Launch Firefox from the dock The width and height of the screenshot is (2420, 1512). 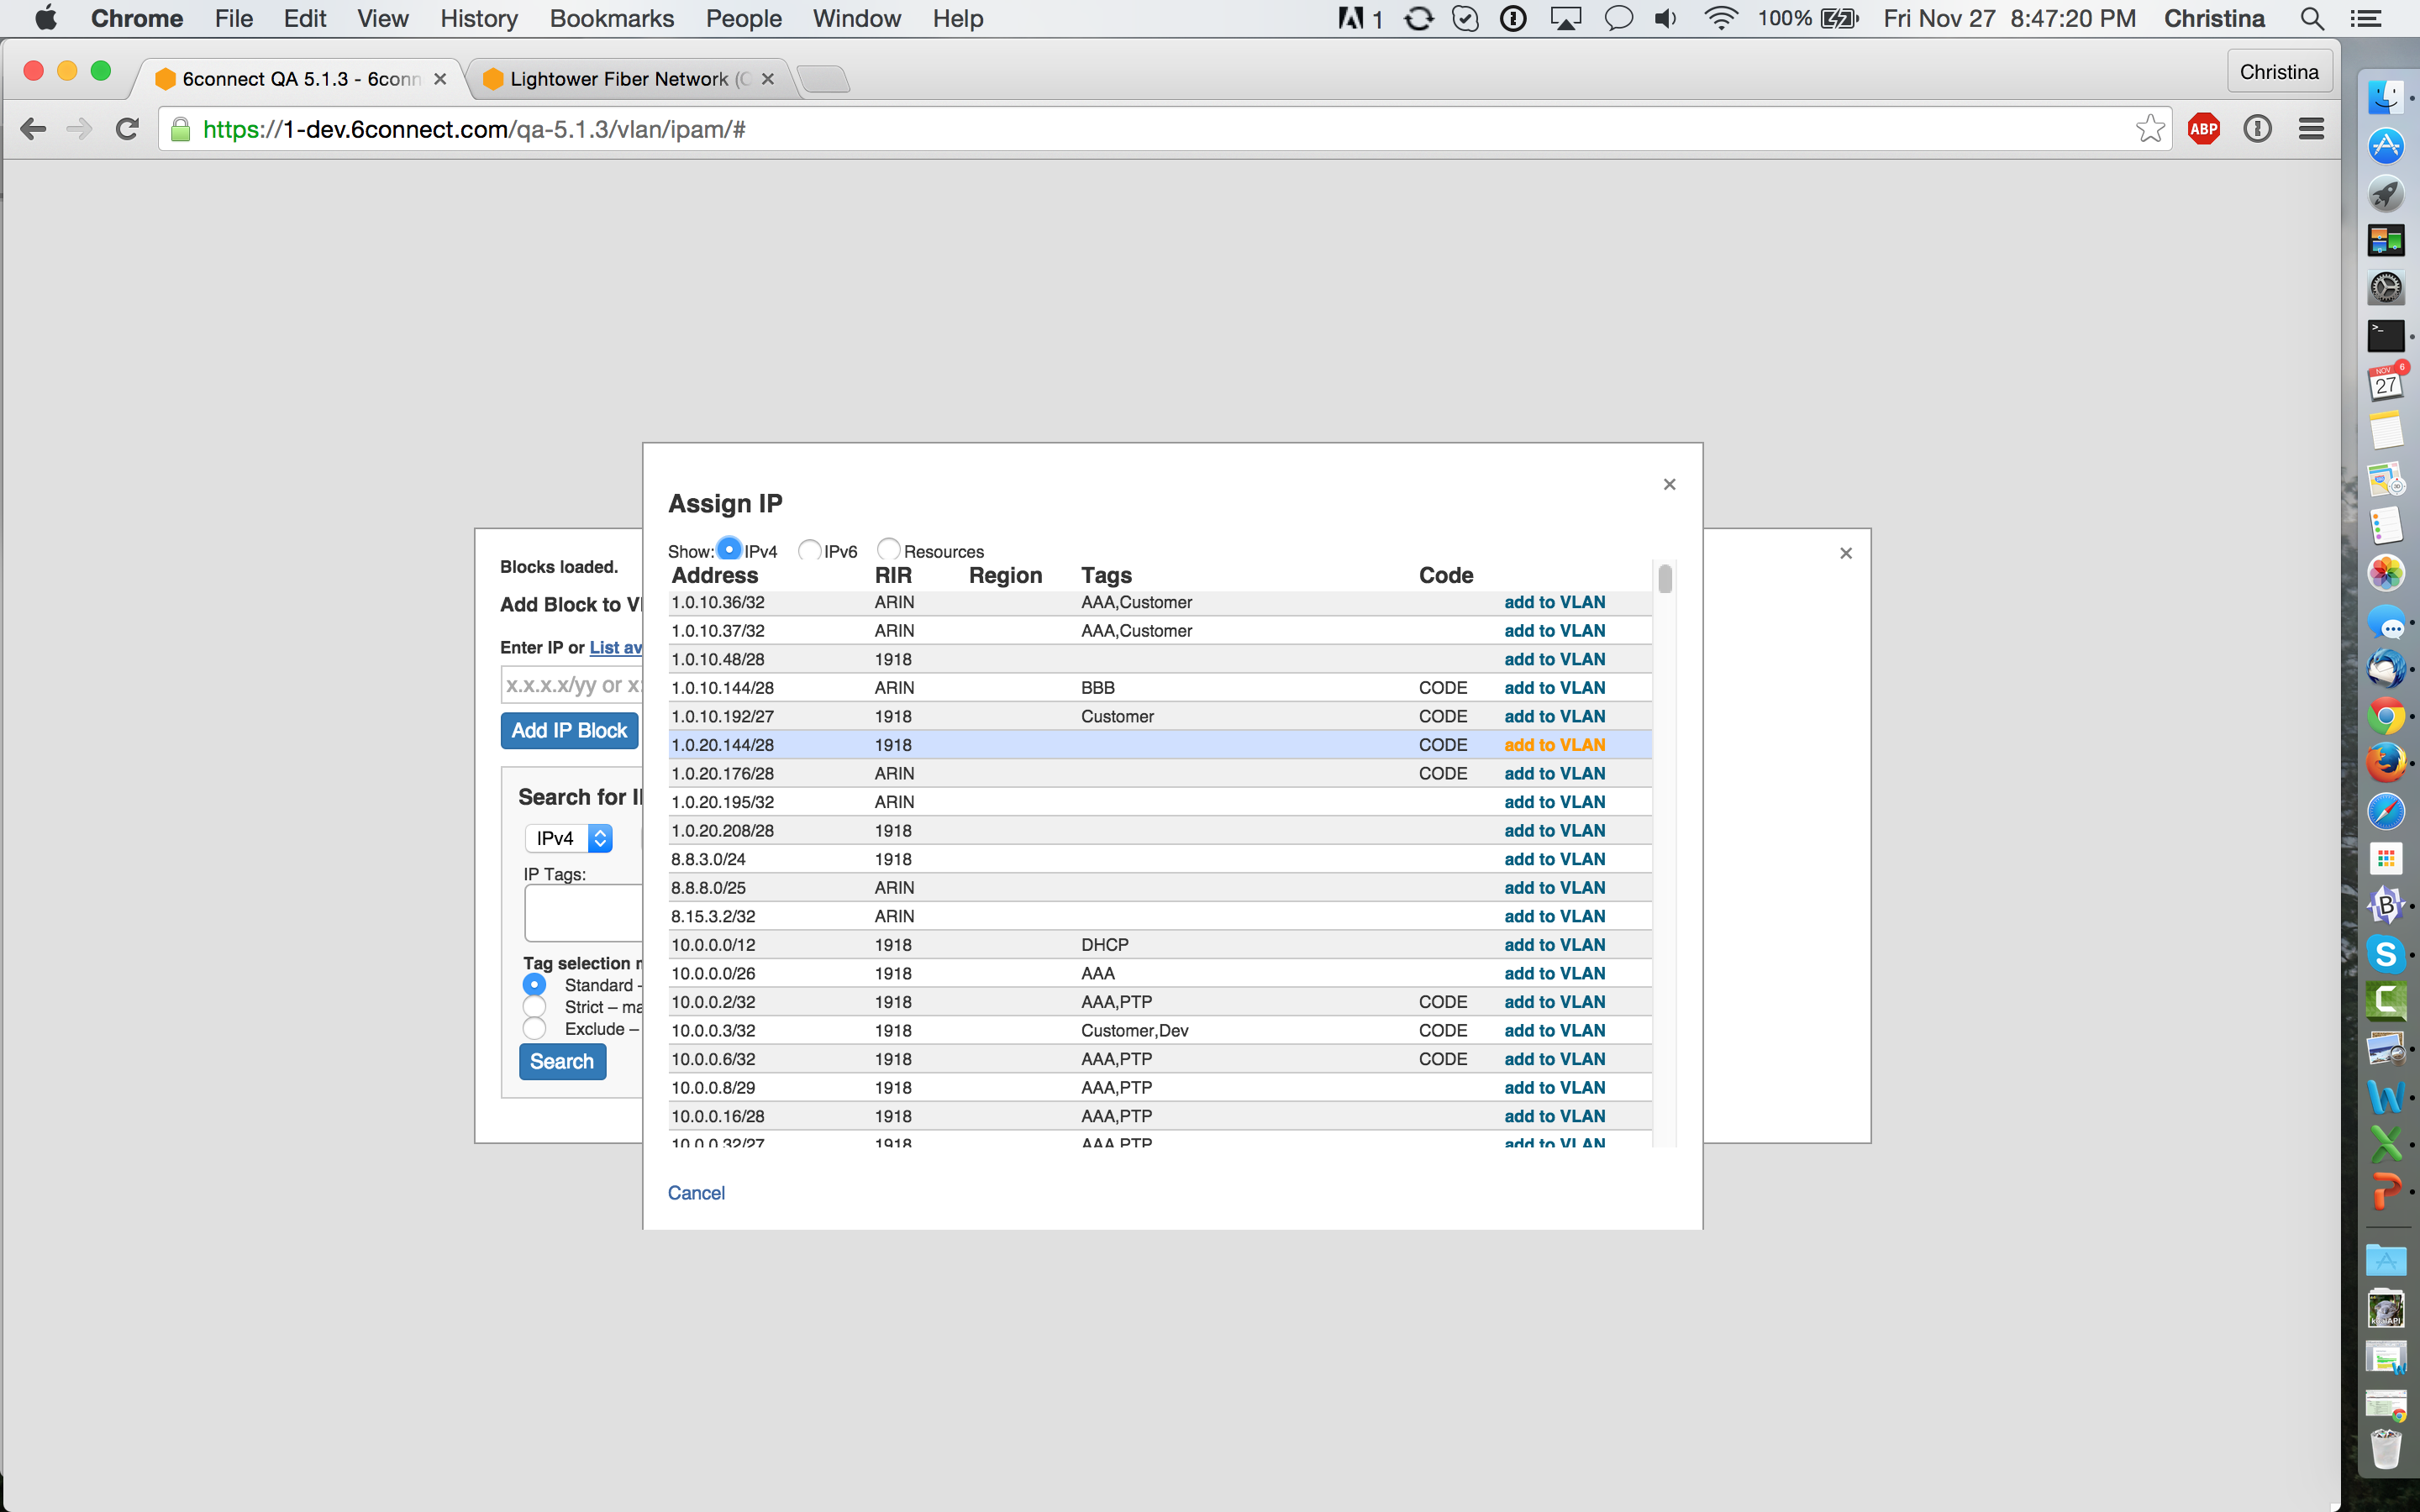tap(2386, 762)
